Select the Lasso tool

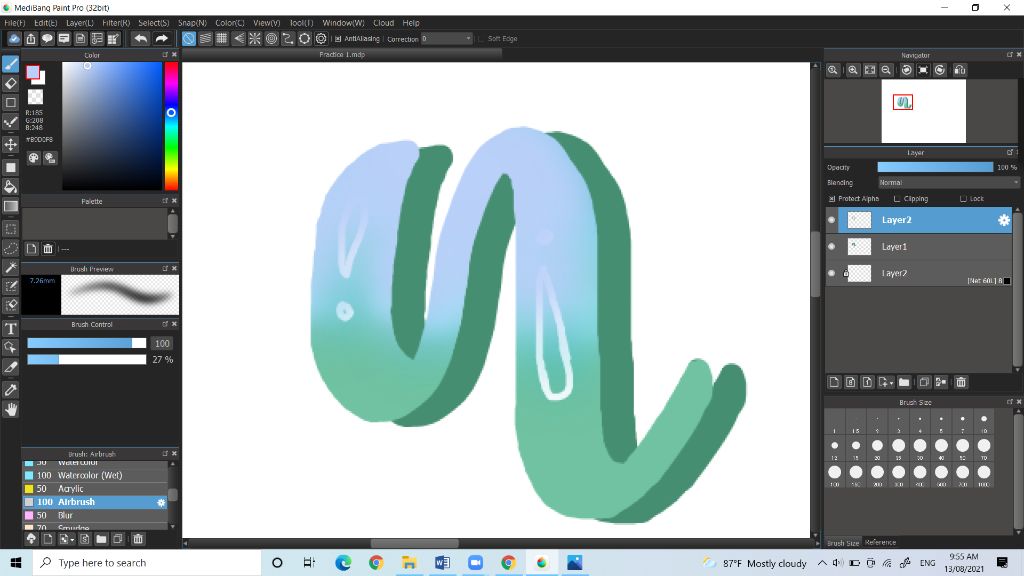click(10, 248)
